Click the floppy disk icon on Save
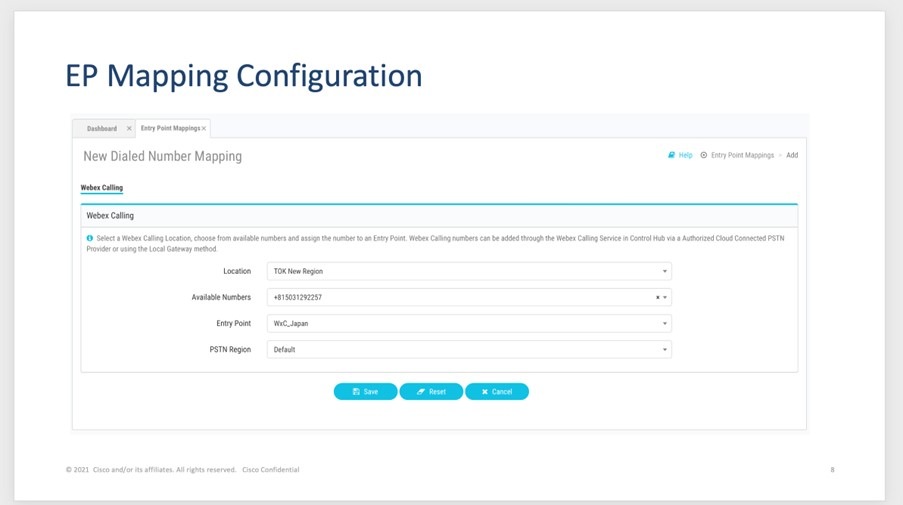Viewport: 903px width, 505px height. [356, 392]
